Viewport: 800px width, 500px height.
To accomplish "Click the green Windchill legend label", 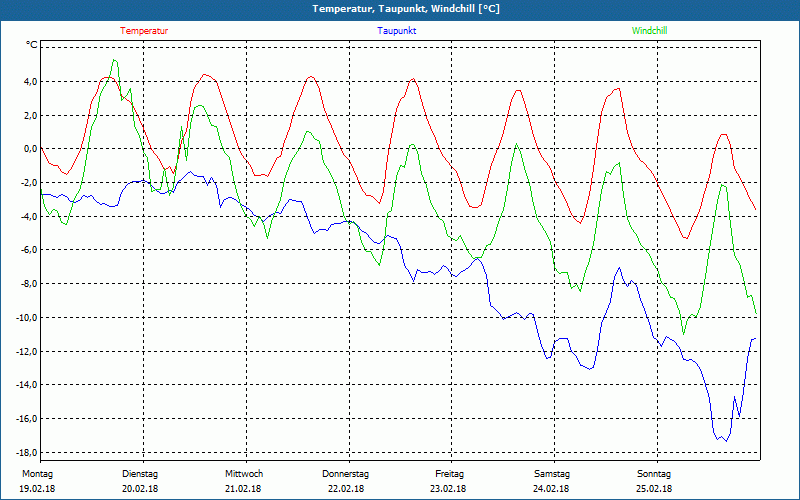I will pyautogui.click(x=649, y=31).
